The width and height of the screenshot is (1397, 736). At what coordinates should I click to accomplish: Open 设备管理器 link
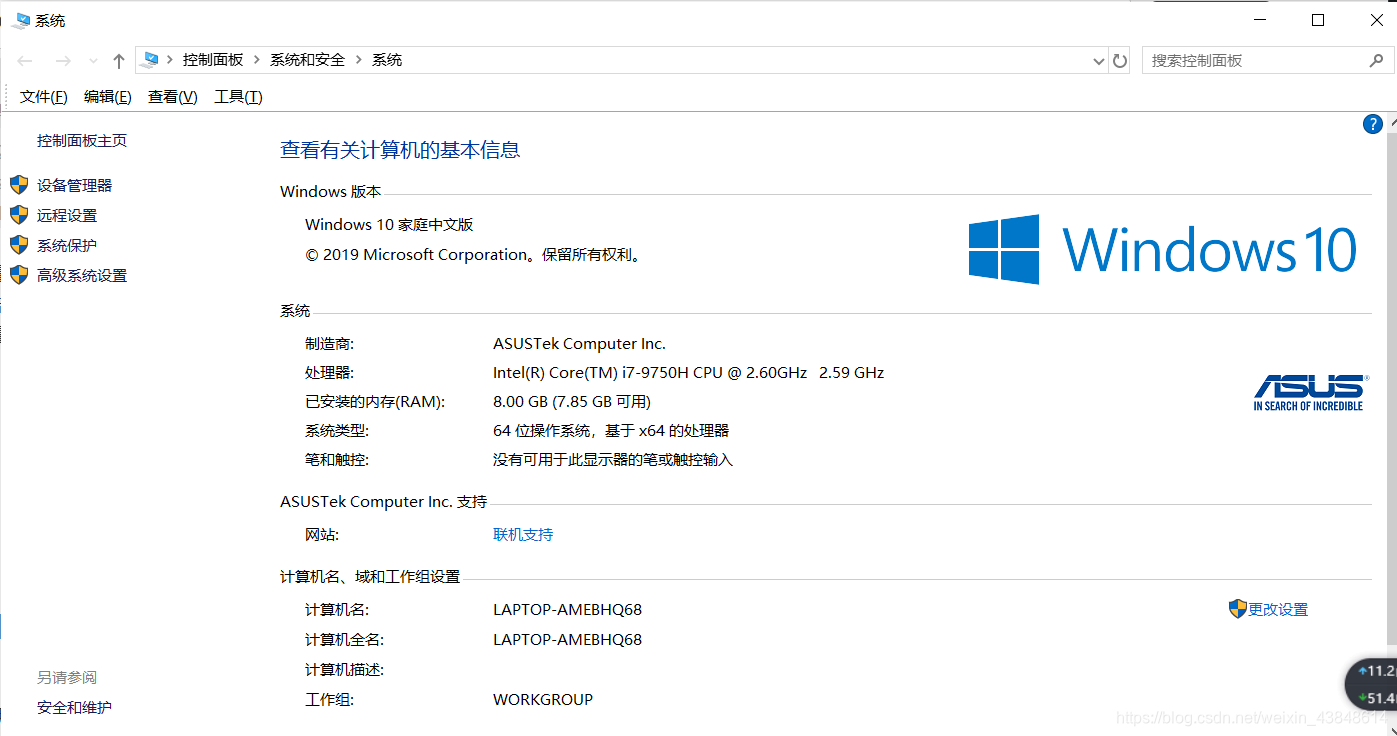point(75,185)
